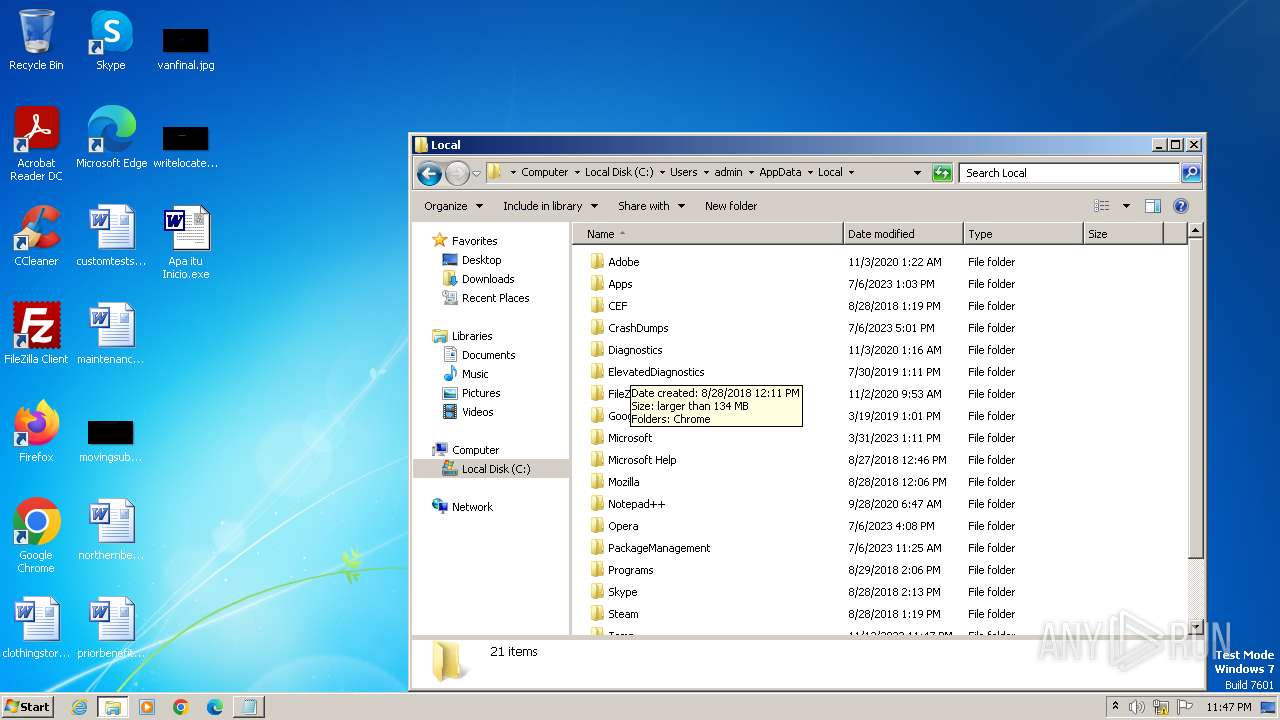Expand the Users breadcrumb arrow
1280x720 pixels.
tap(706, 173)
